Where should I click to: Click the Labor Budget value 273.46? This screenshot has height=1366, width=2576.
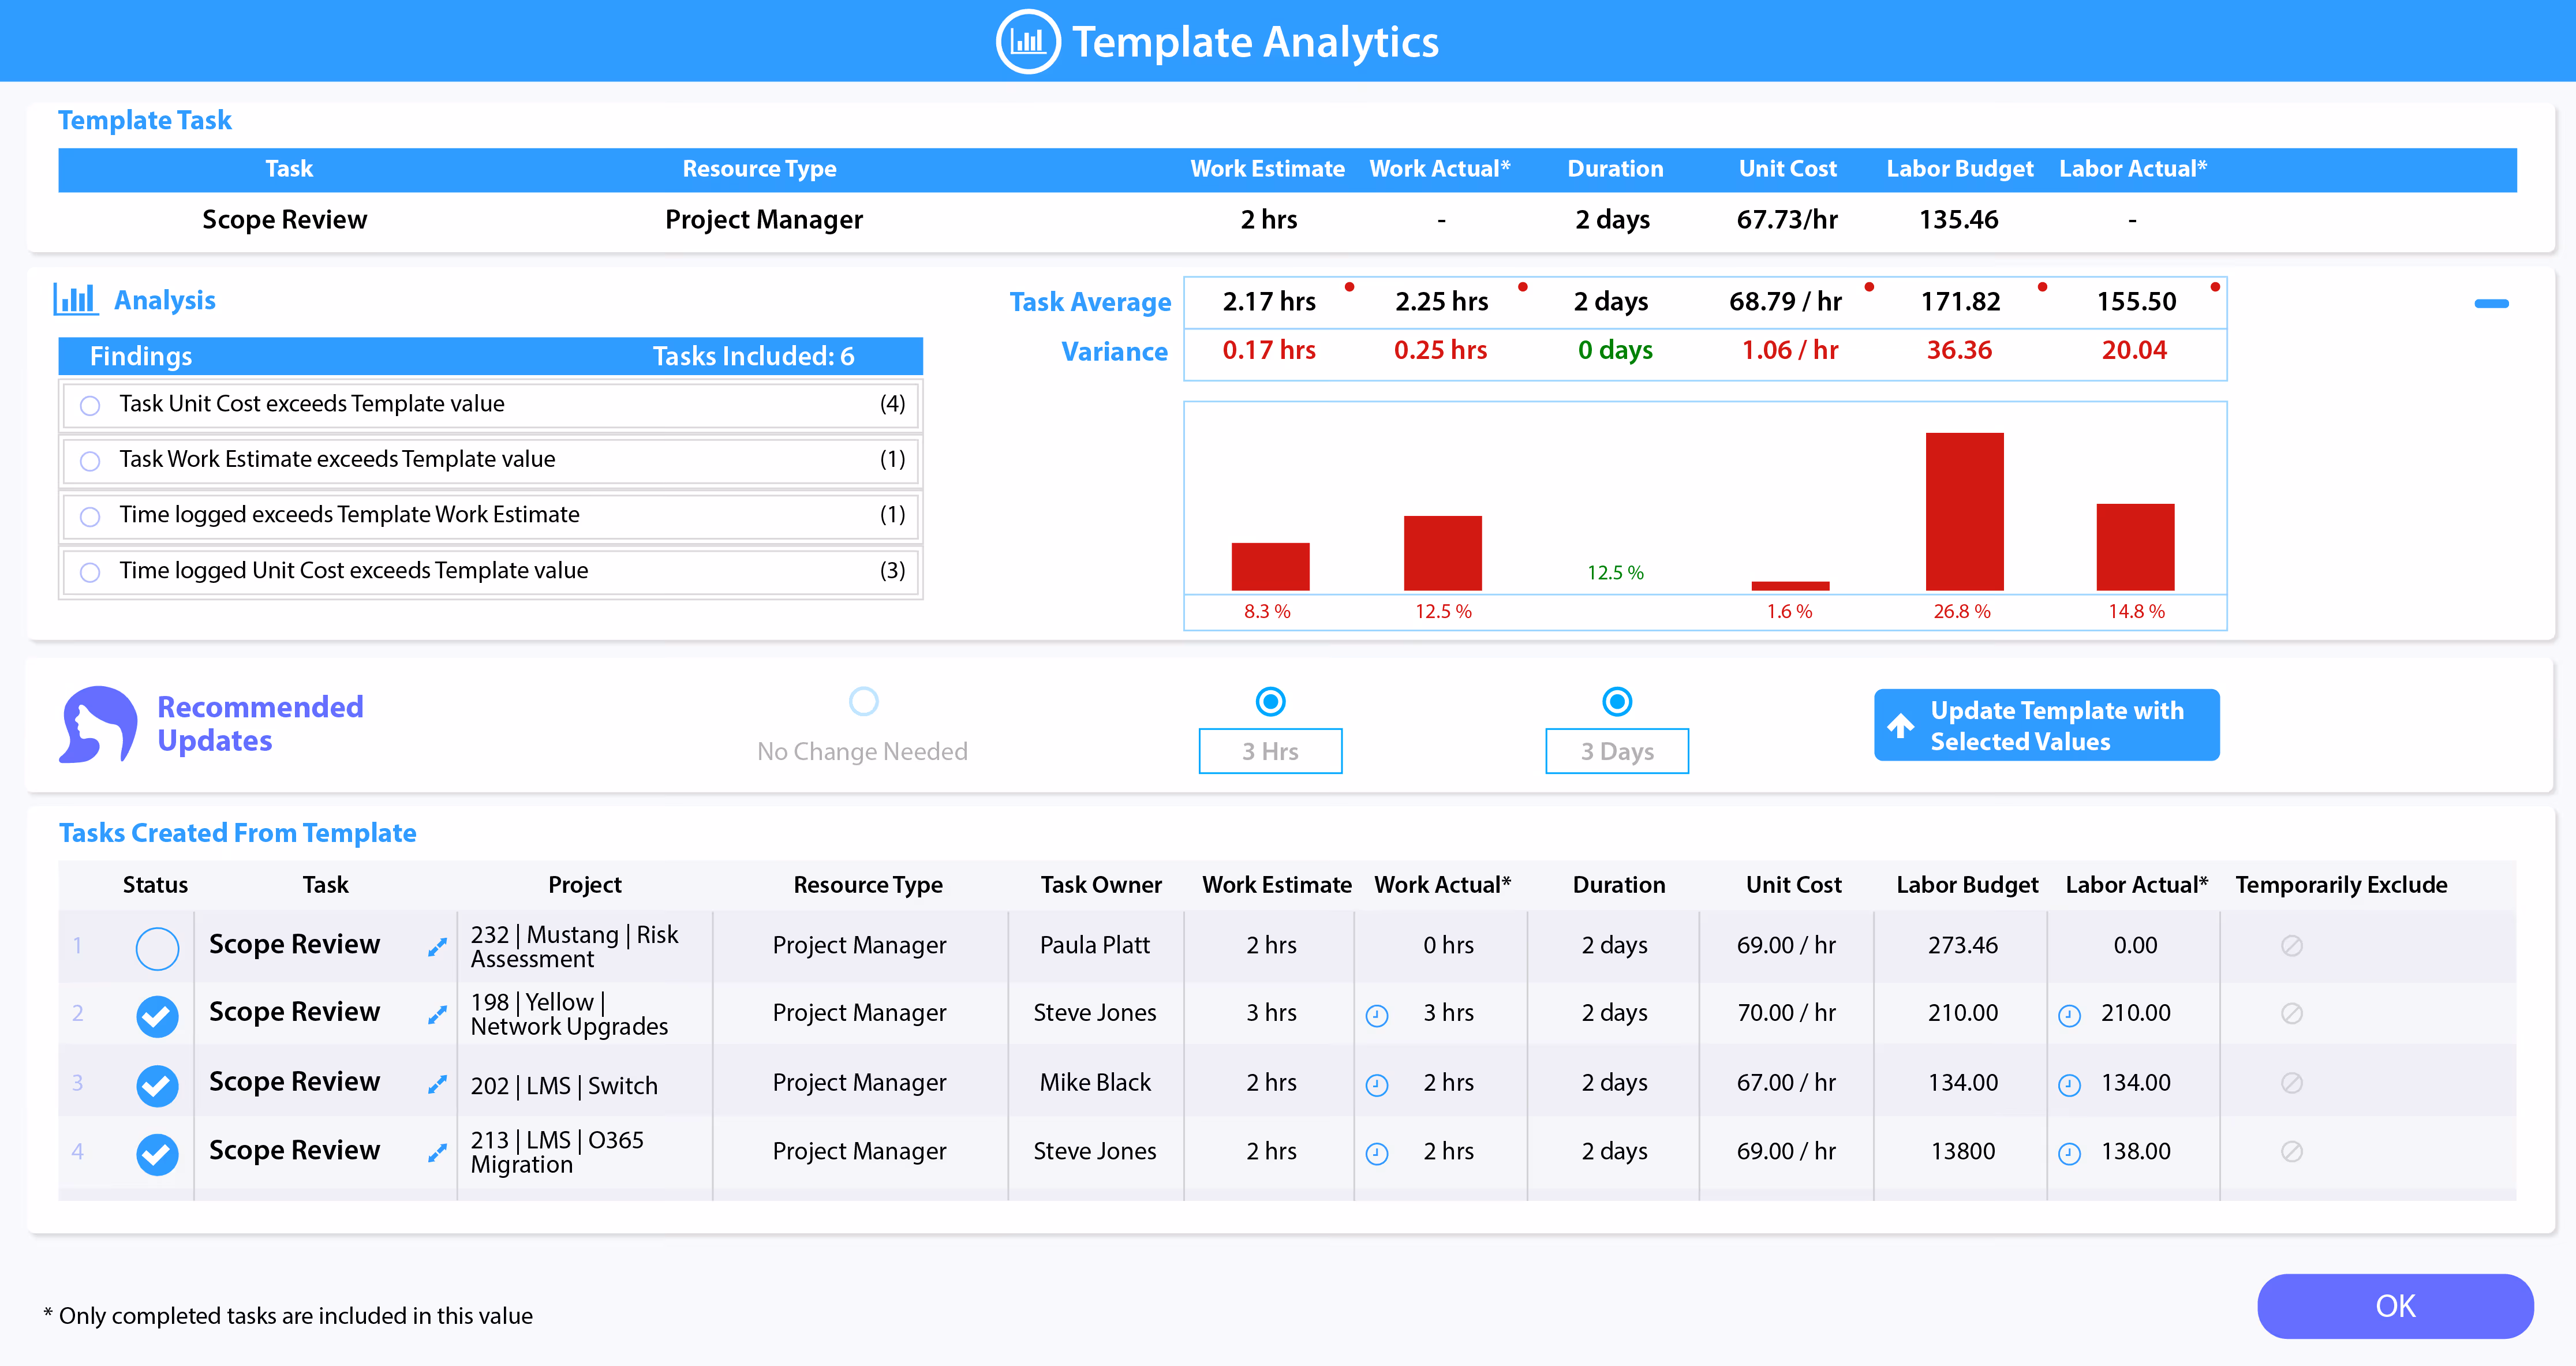point(1962,945)
